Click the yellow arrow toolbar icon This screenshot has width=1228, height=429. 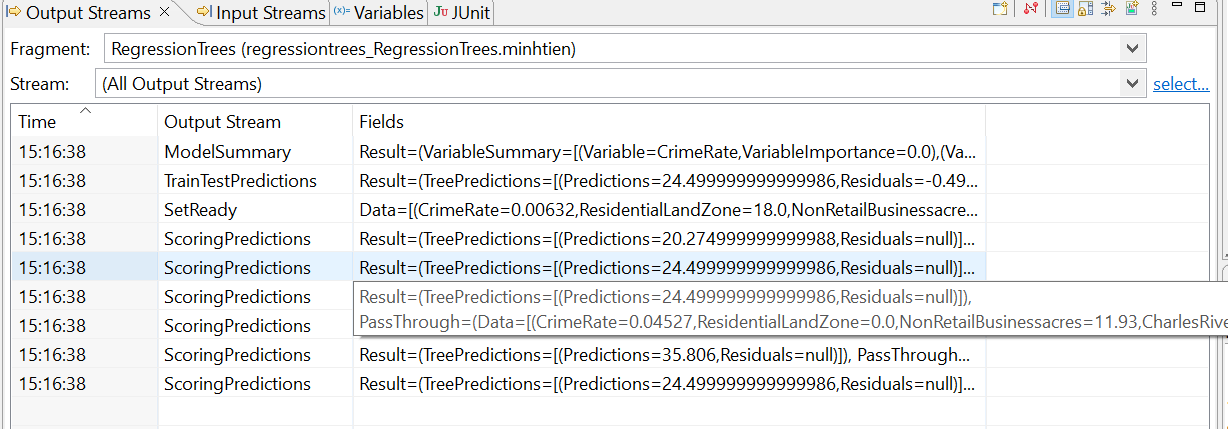click(1109, 10)
